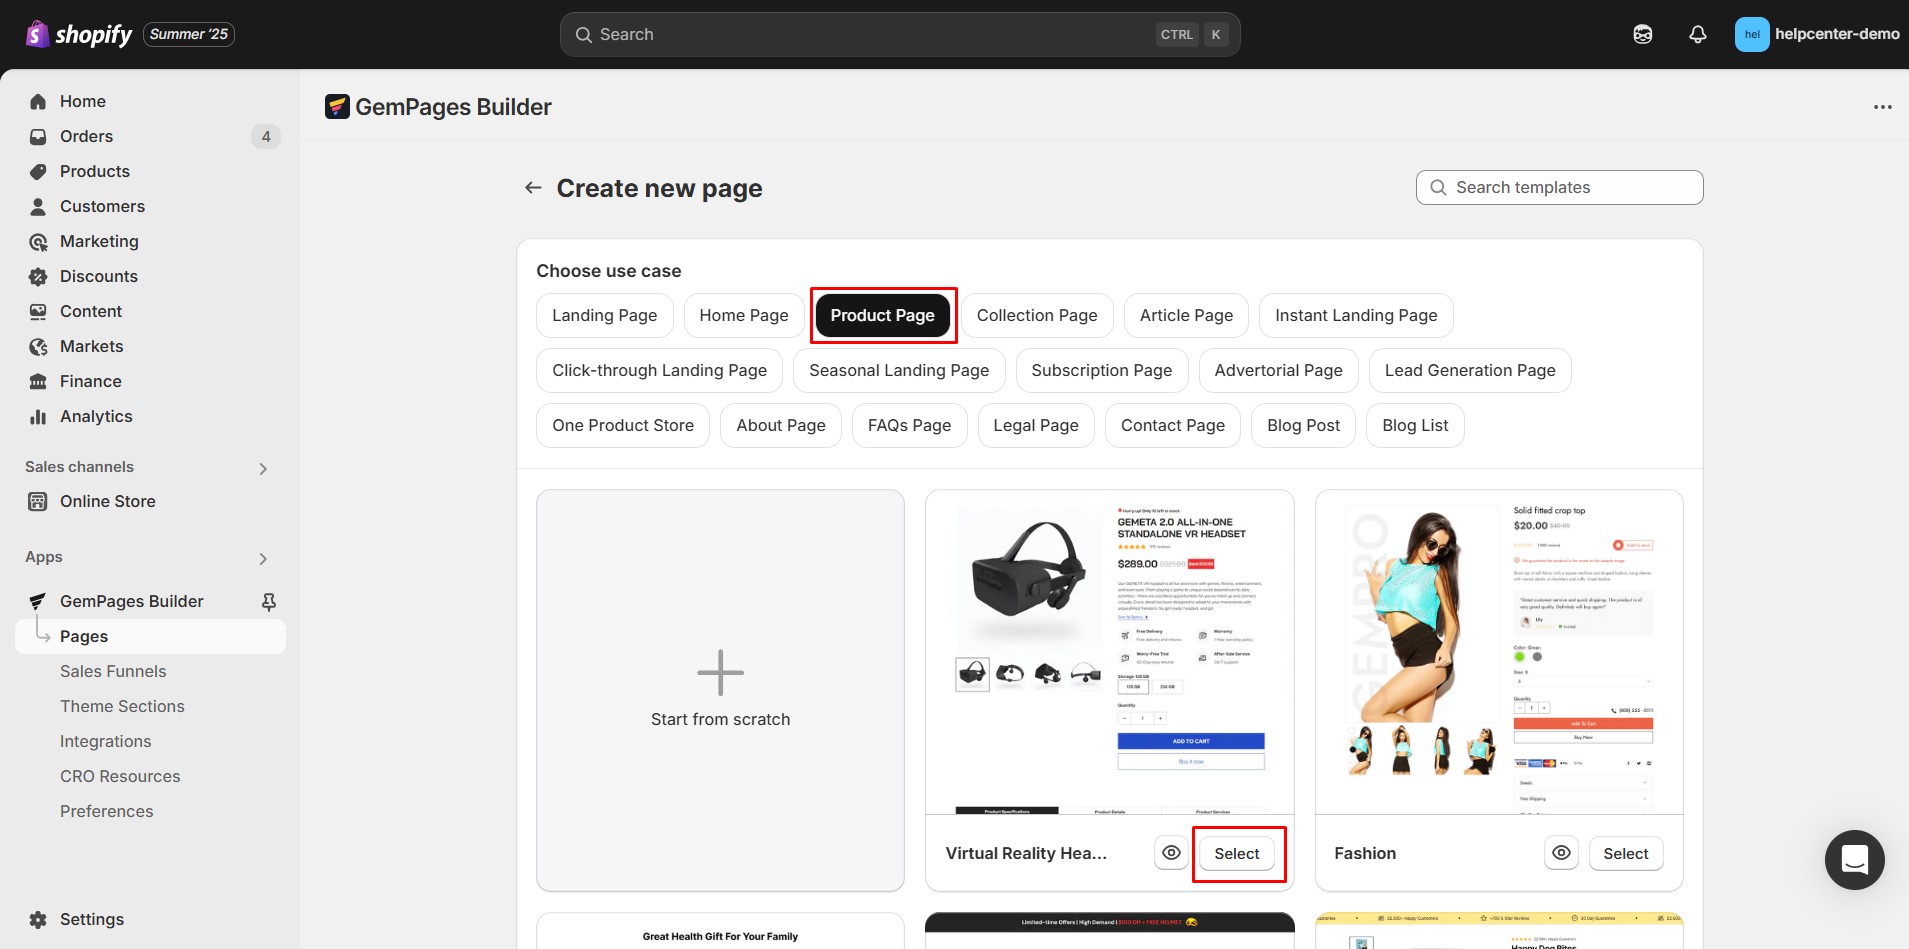
Task: Click the Search templates field
Action: tap(1558, 187)
